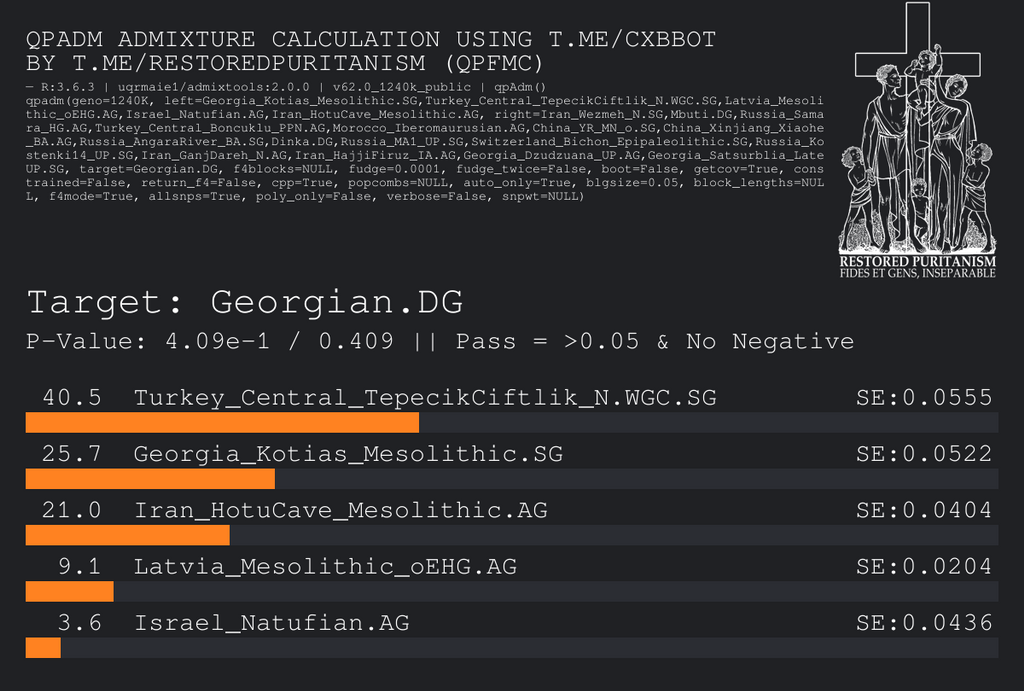Click the Fides et Gens, Inseparable motto
The image size is (1024, 691).
[x=917, y=273]
